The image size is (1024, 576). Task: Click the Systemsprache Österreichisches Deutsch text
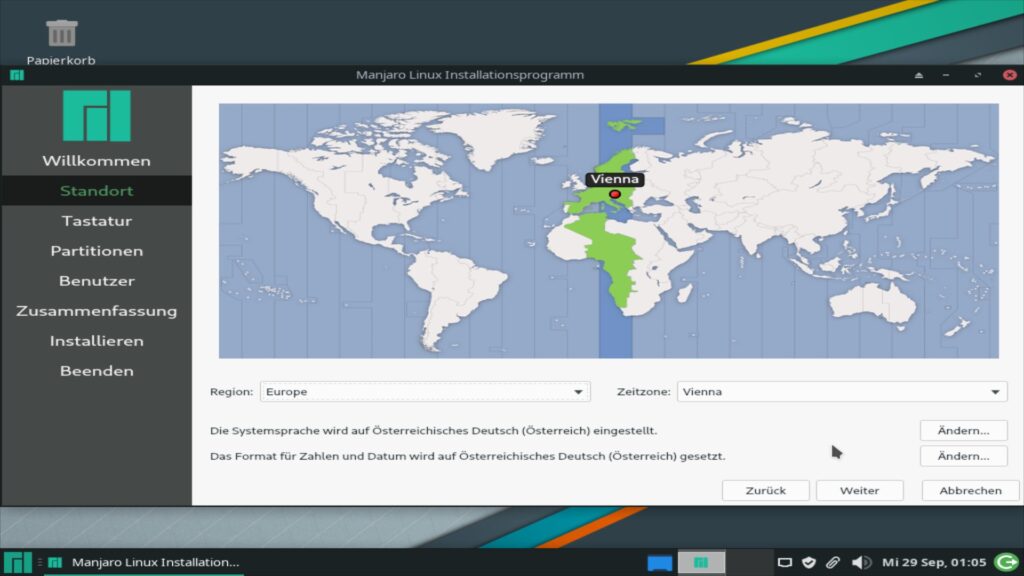pyautogui.click(x=433, y=430)
